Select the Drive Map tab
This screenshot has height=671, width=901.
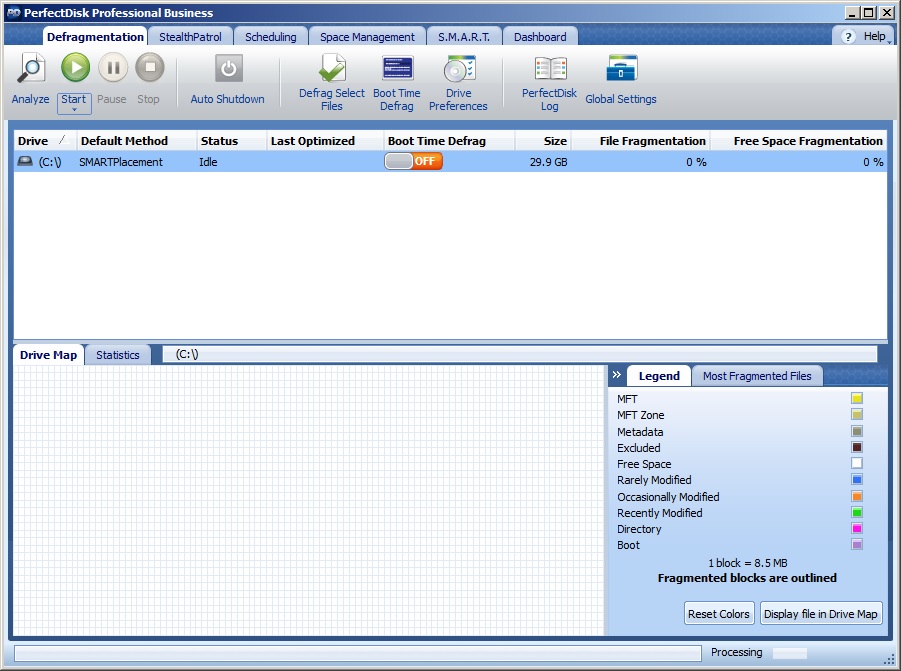click(x=48, y=355)
